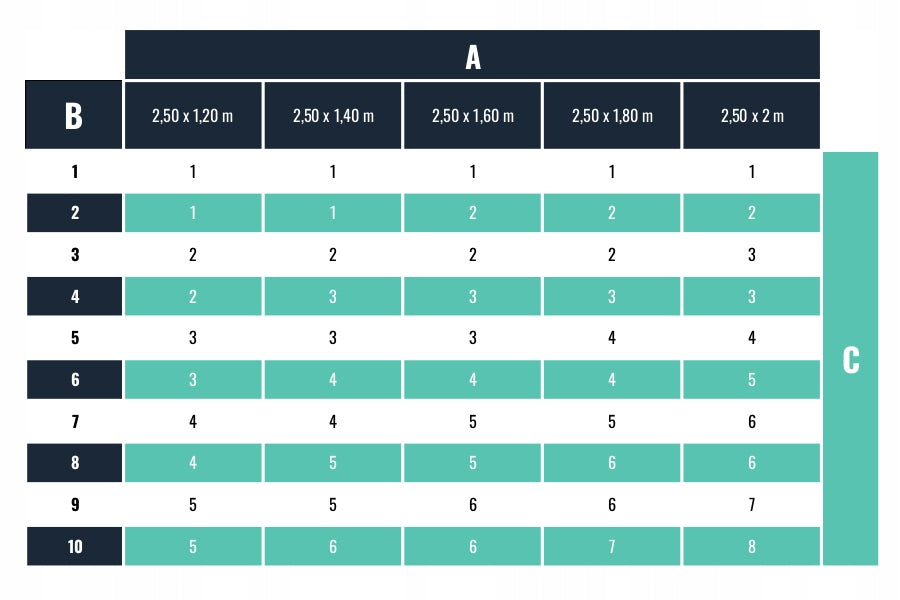
Task: Click the "A" header banner
Action: pos(472,56)
